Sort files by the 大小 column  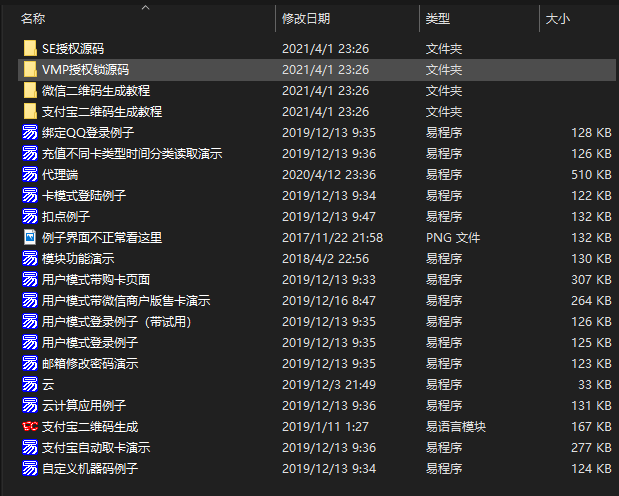(x=557, y=19)
